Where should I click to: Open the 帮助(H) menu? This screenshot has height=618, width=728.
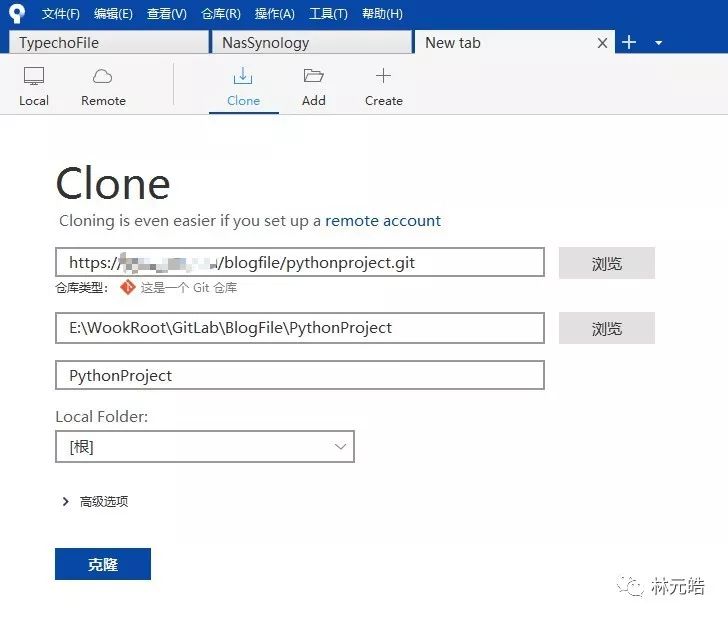point(382,14)
